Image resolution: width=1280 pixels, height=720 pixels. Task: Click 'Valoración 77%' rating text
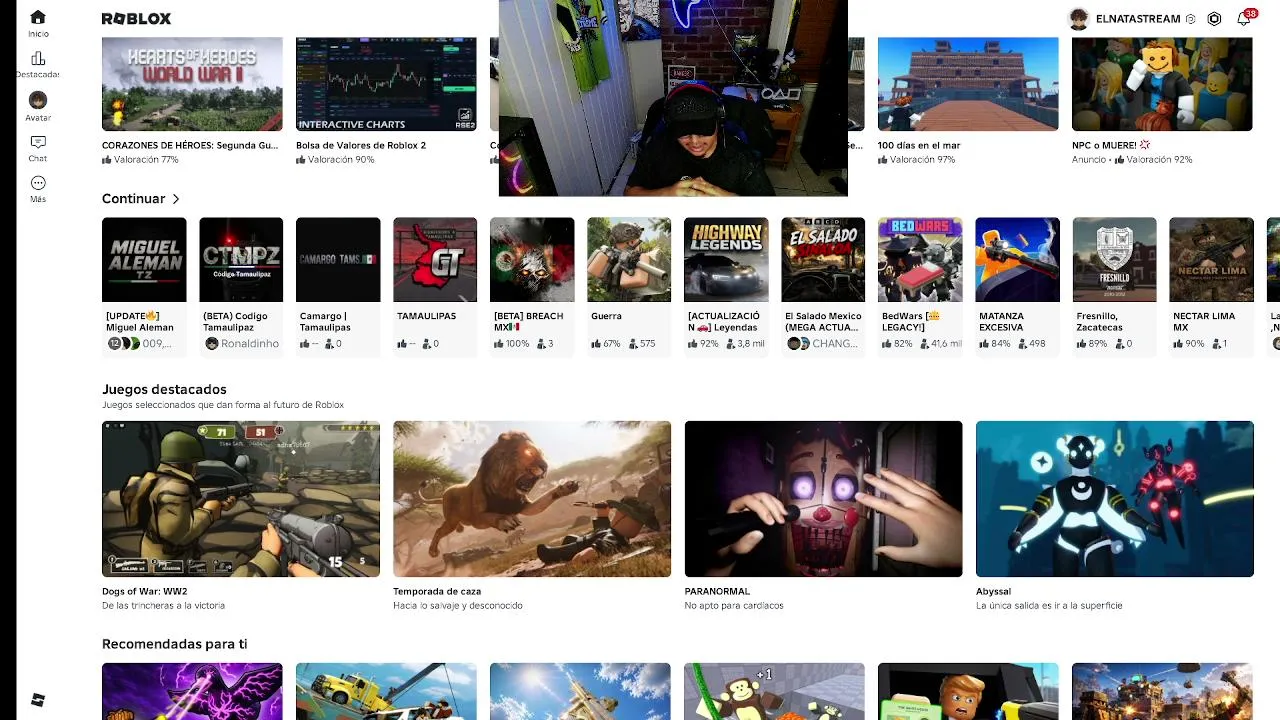tap(146, 160)
